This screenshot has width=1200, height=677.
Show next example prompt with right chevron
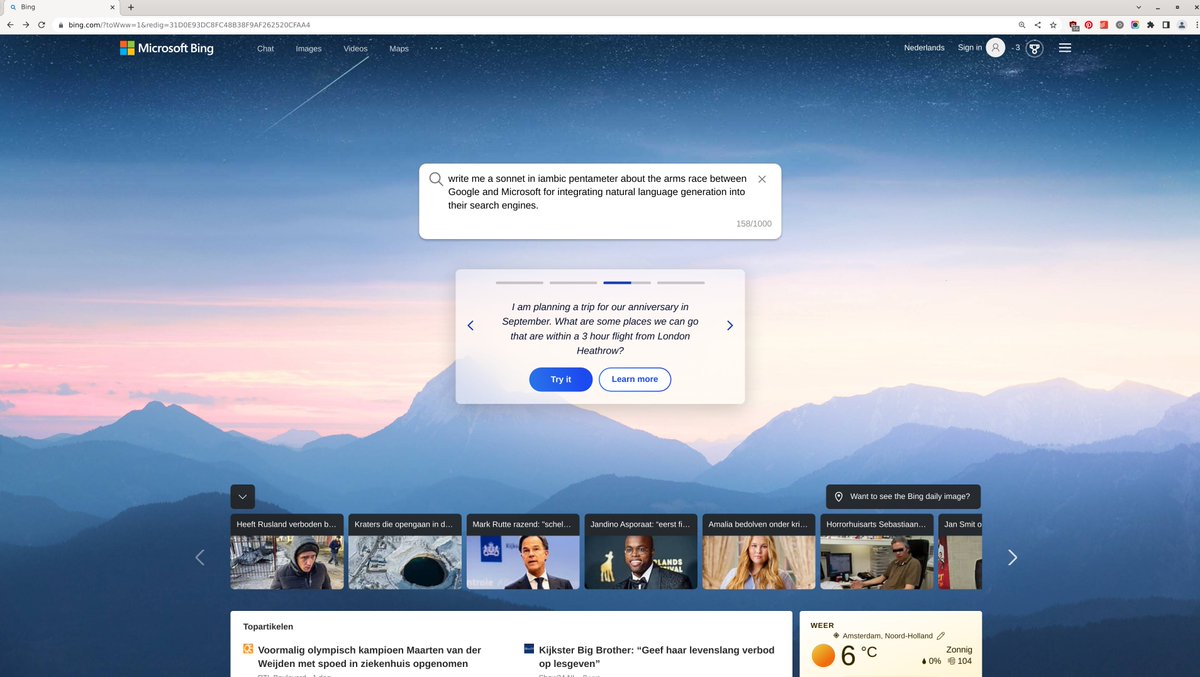click(x=730, y=325)
